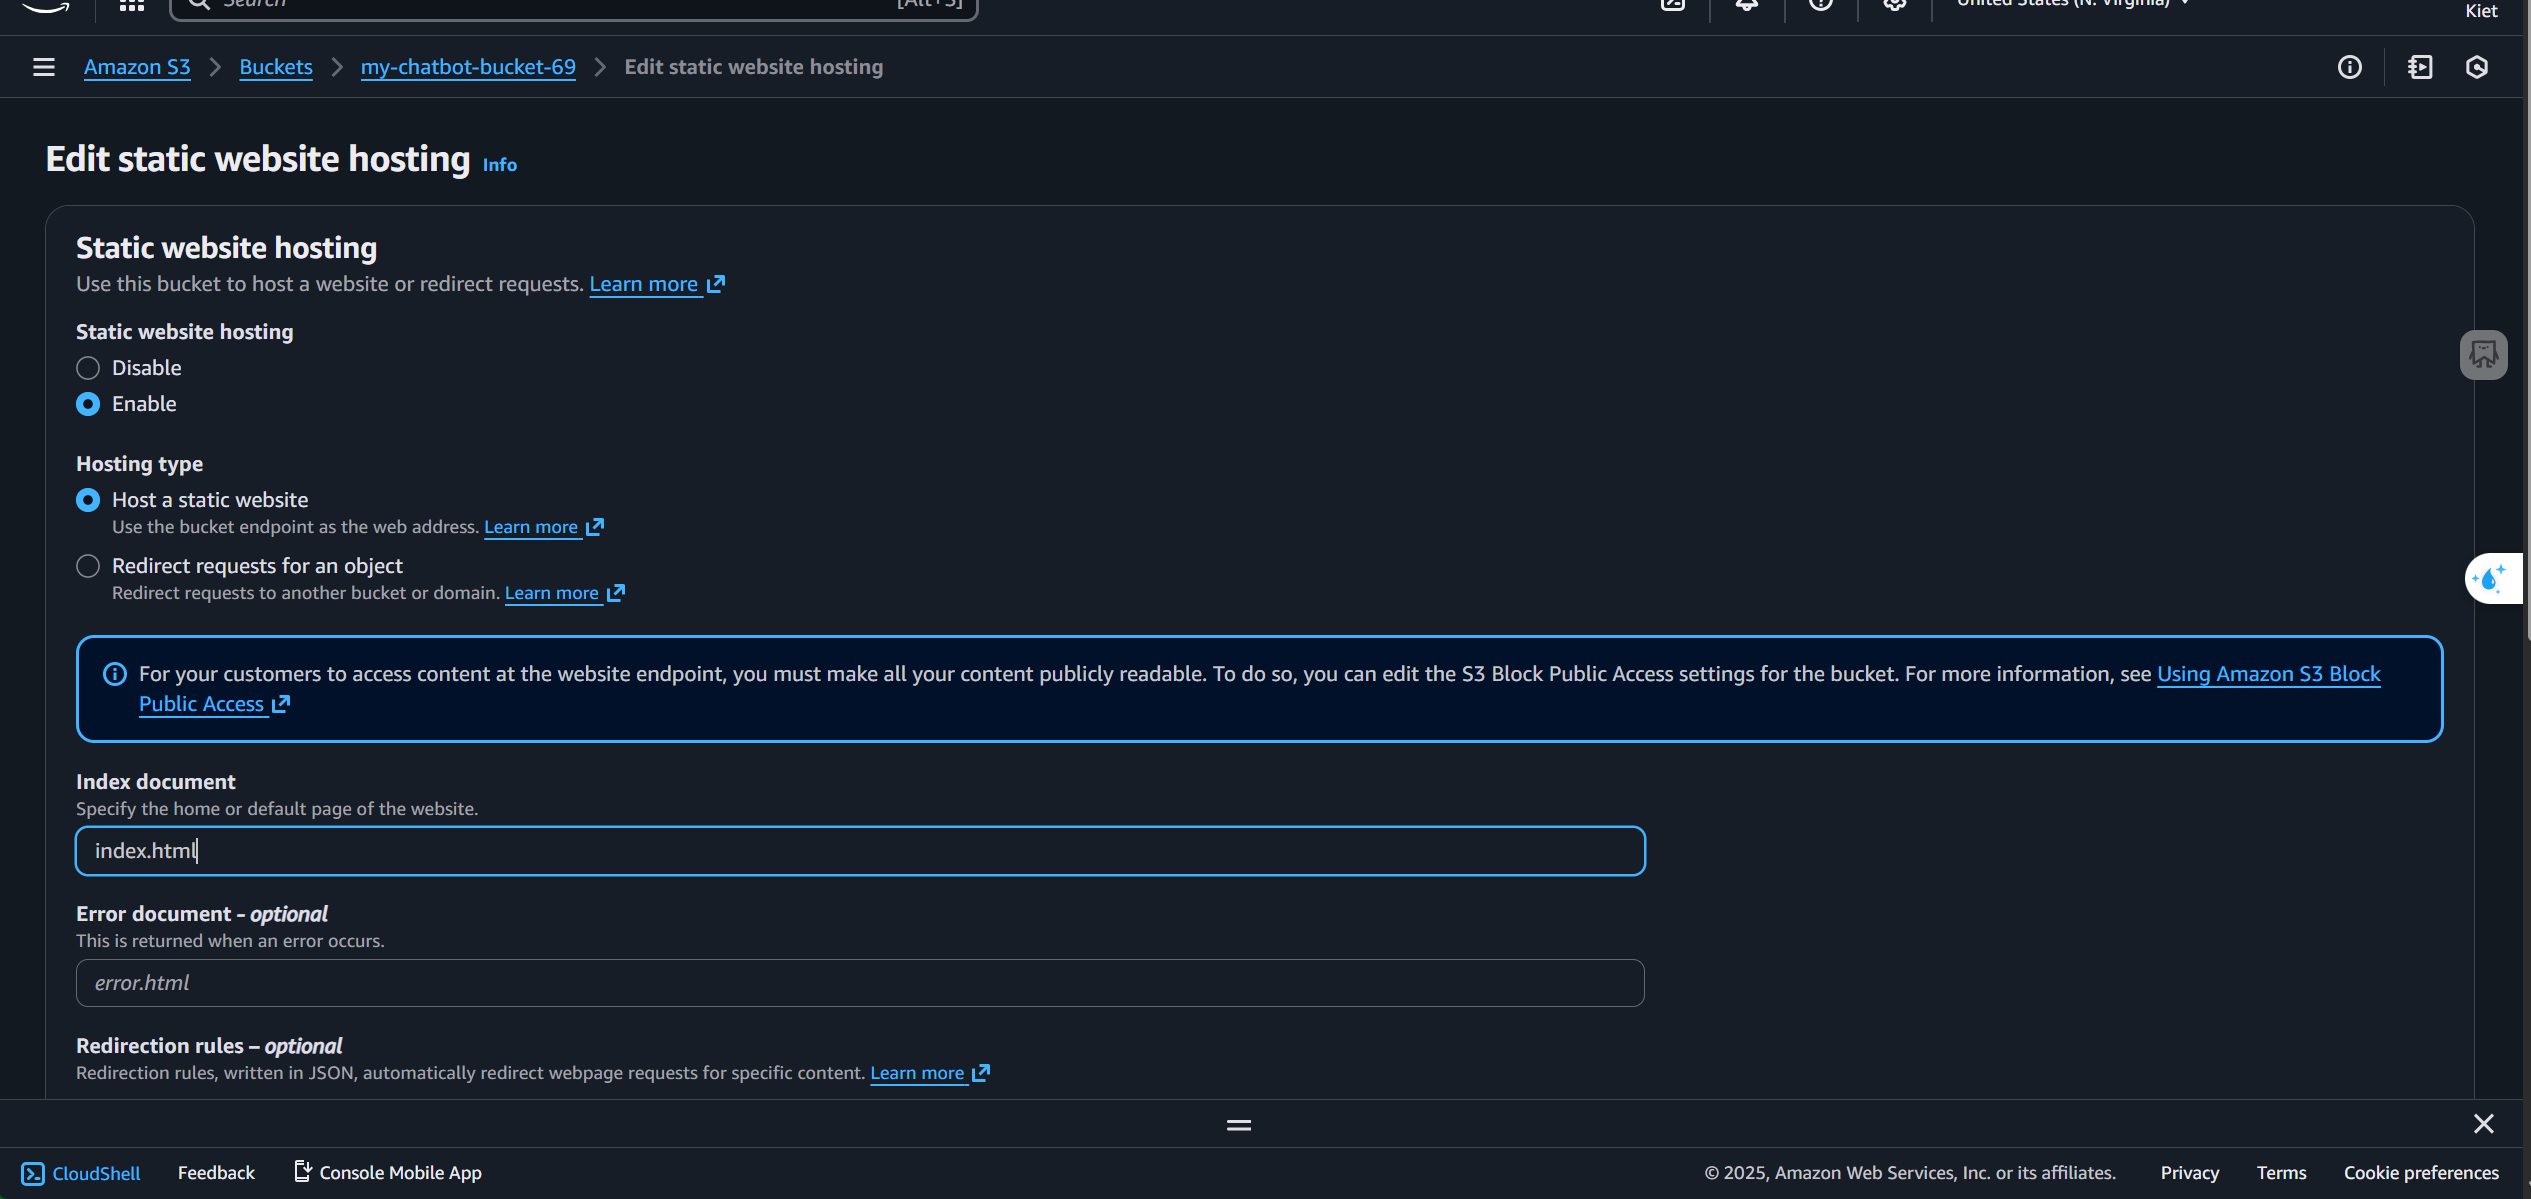Click the info panel icon in breadcrumb bar
This screenshot has width=2531, height=1199.
[2349, 67]
